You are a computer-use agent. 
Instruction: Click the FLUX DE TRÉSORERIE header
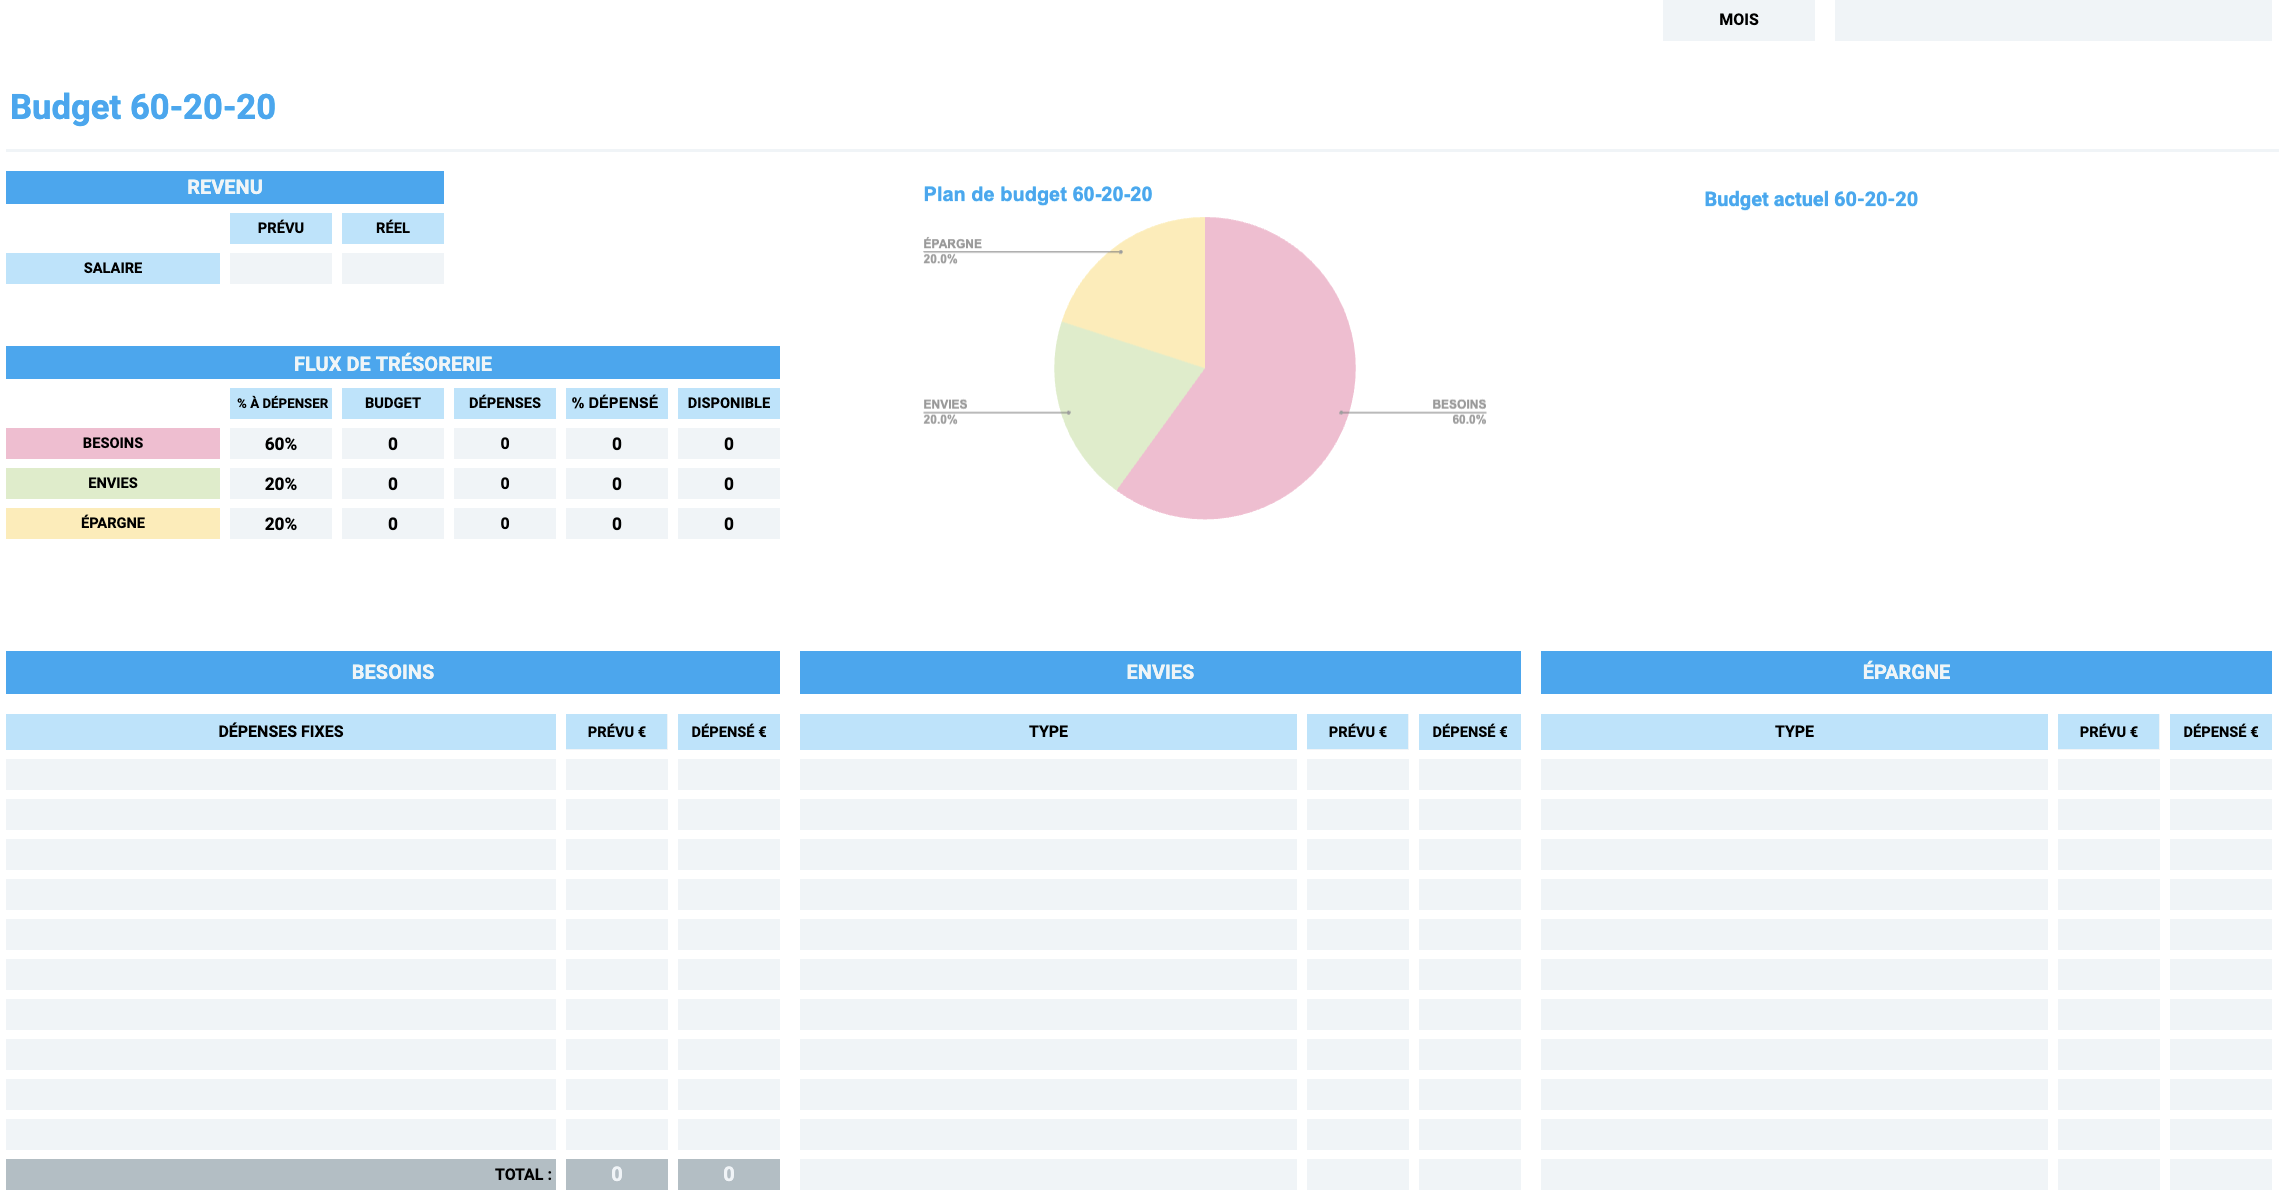coord(393,363)
